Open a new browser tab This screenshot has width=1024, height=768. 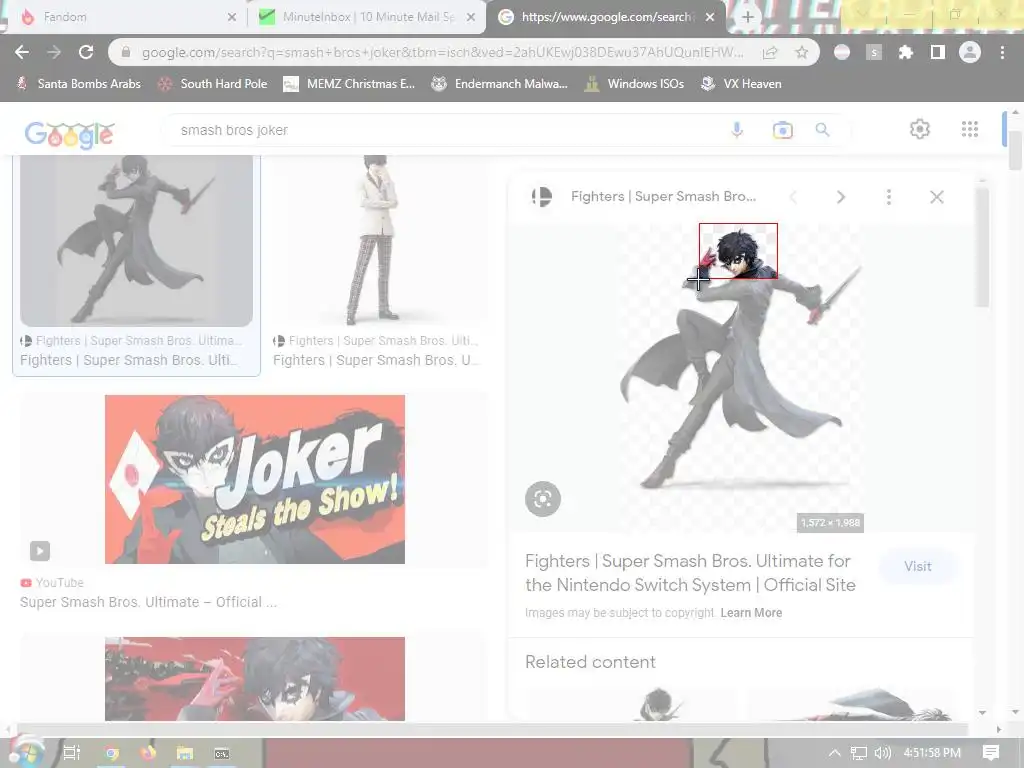tap(748, 17)
